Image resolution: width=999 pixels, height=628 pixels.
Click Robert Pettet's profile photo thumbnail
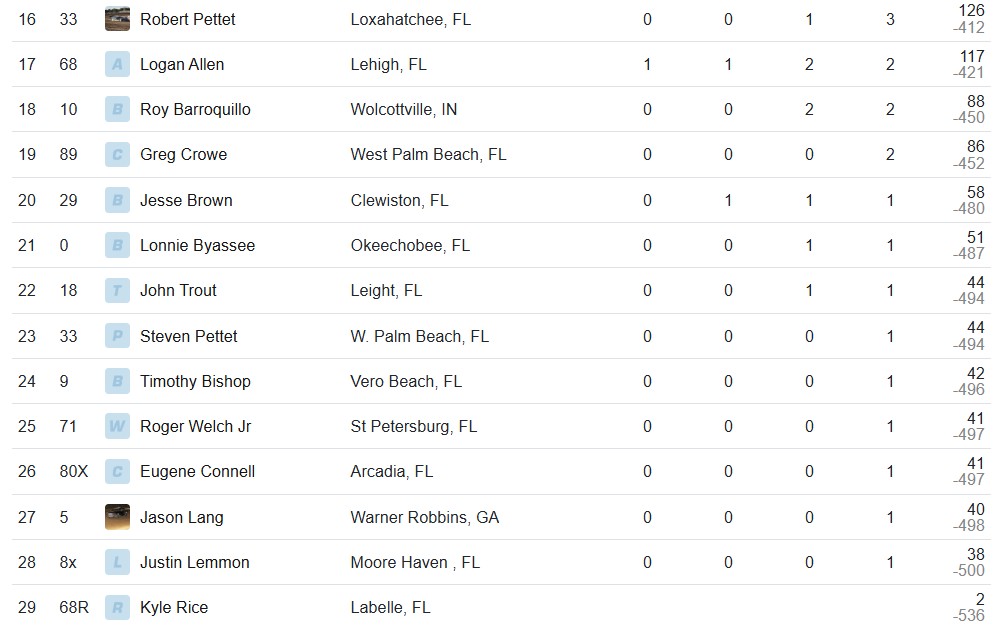coord(117,19)
